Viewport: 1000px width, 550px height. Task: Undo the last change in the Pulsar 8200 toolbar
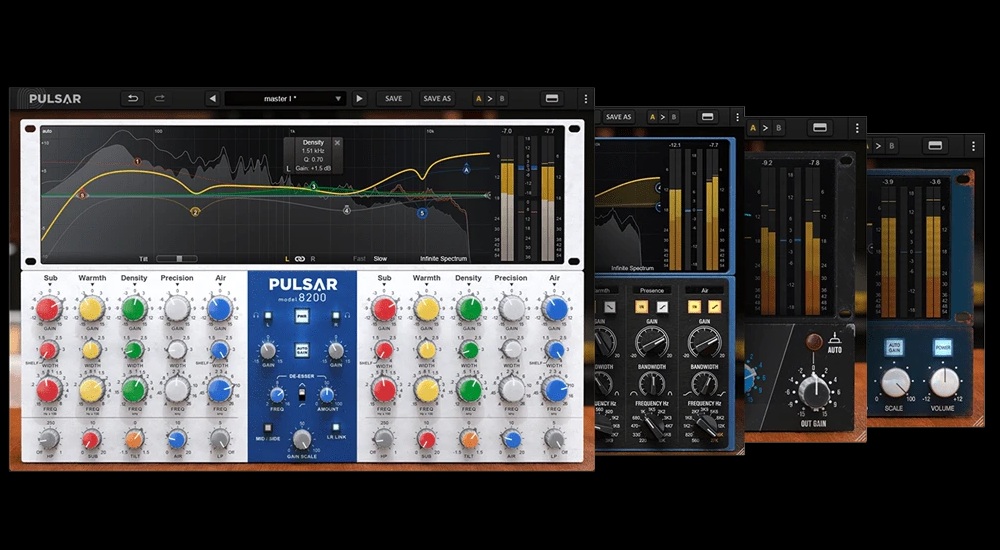[133, 98]
